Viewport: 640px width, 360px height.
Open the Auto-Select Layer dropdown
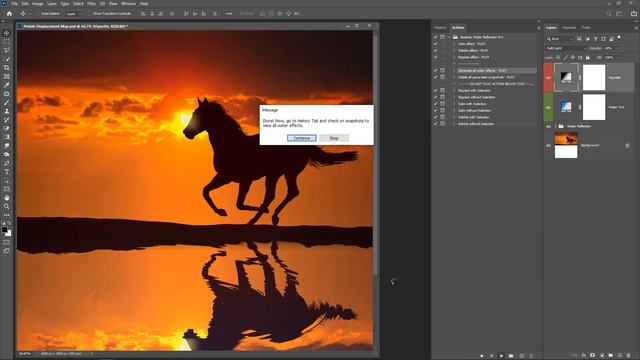(73, 13)
